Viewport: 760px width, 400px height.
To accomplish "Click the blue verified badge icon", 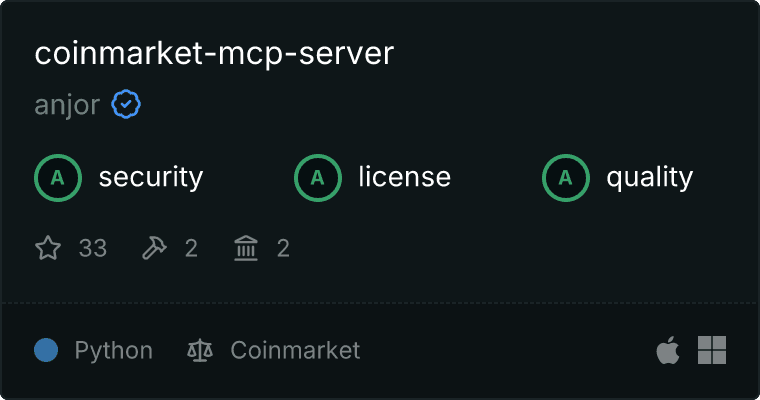I will tap(126, 104).
